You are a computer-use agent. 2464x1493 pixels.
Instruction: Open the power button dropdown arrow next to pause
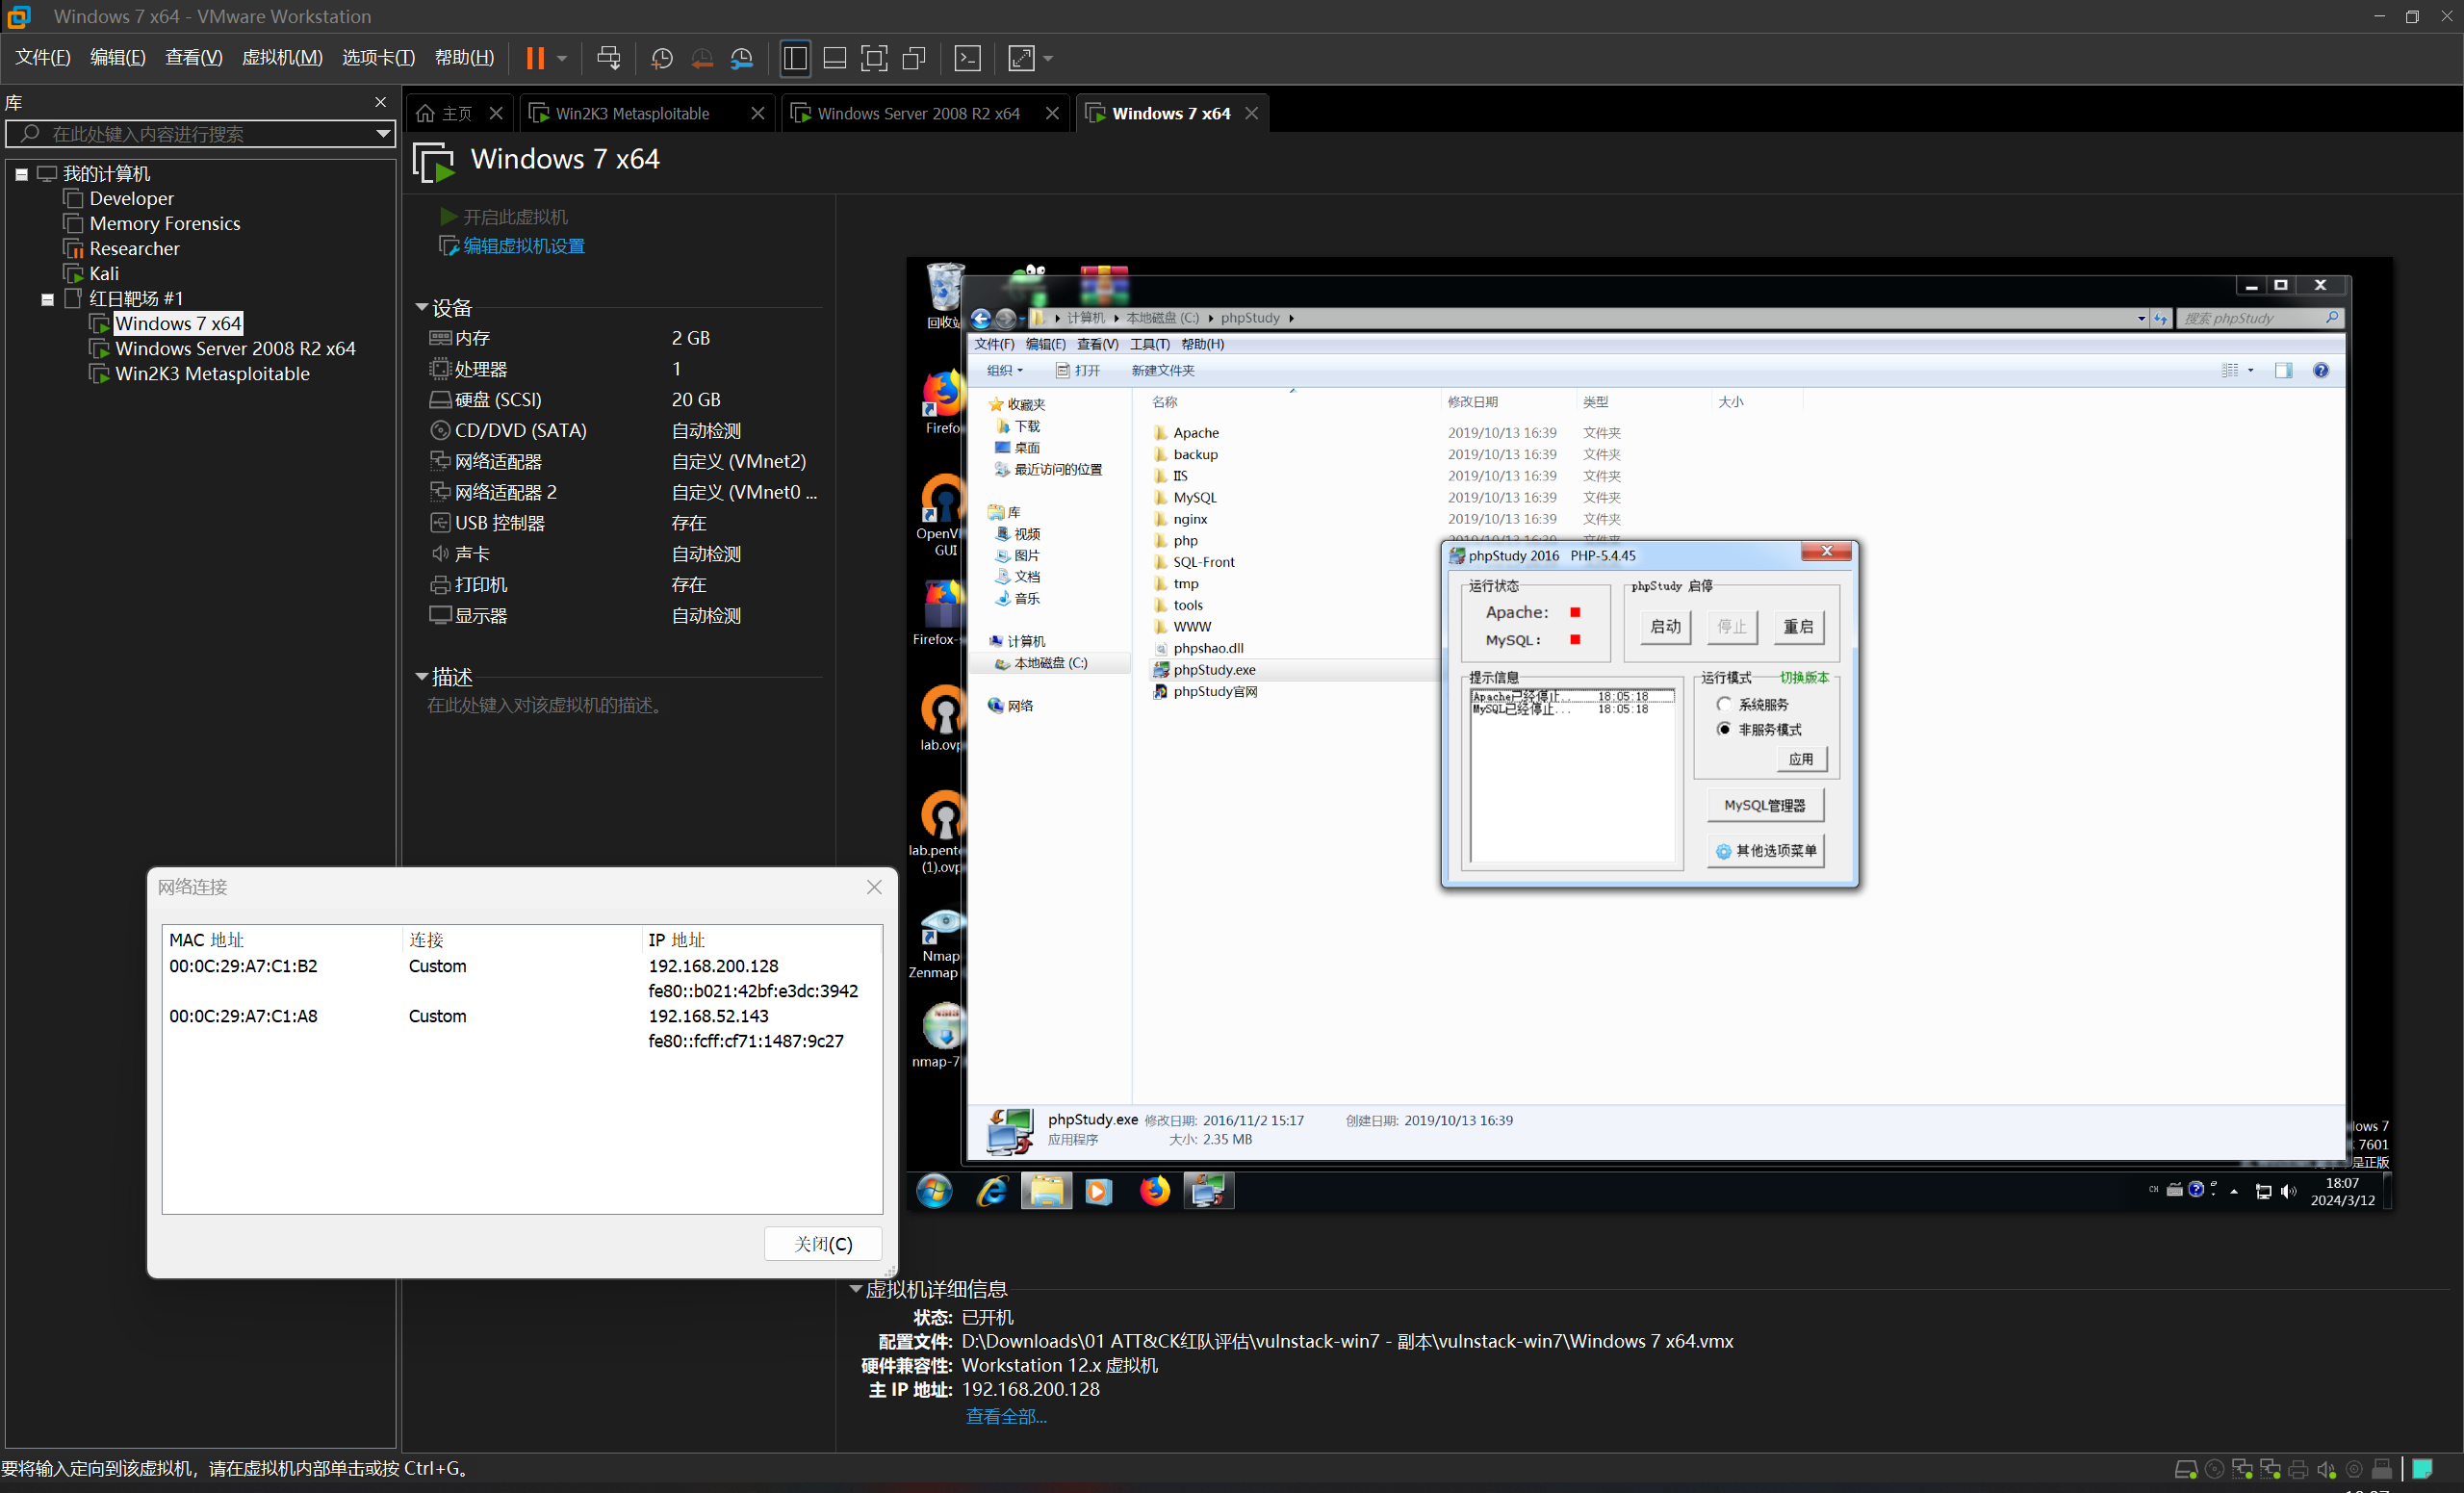(x=562, y=58)
